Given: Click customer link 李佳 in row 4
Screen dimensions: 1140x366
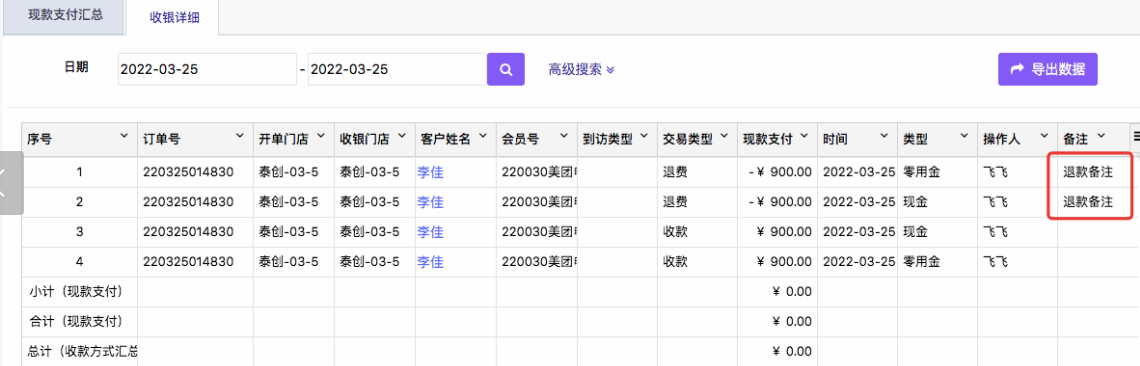Looking at the screenshot, I should 430,262.
